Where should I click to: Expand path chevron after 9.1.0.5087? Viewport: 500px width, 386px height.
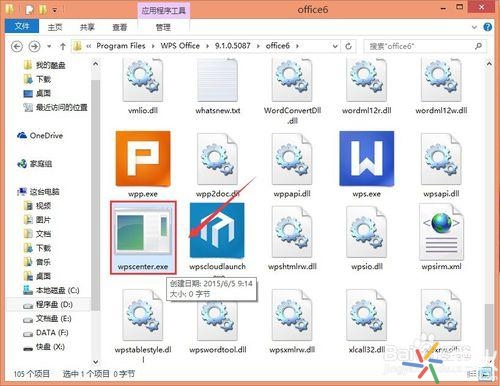[258, 46]
